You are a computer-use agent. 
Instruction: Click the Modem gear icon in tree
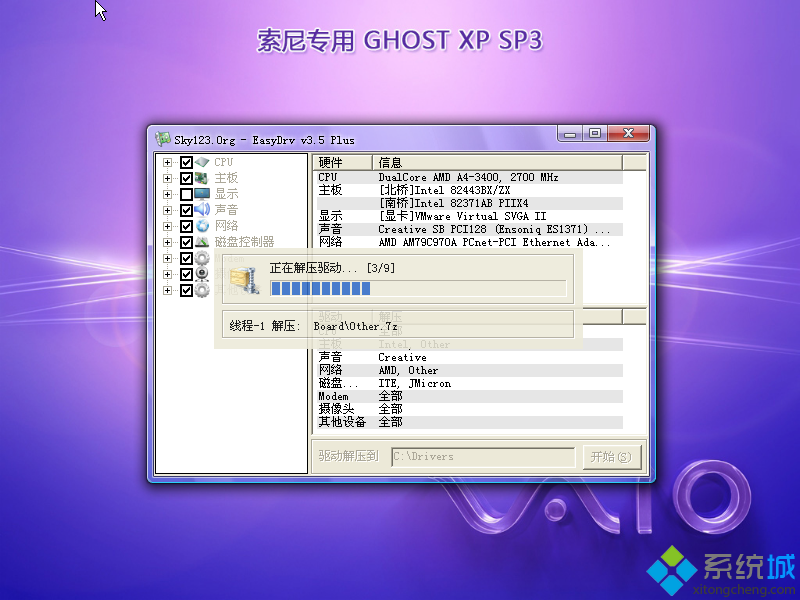click(202, 258)
